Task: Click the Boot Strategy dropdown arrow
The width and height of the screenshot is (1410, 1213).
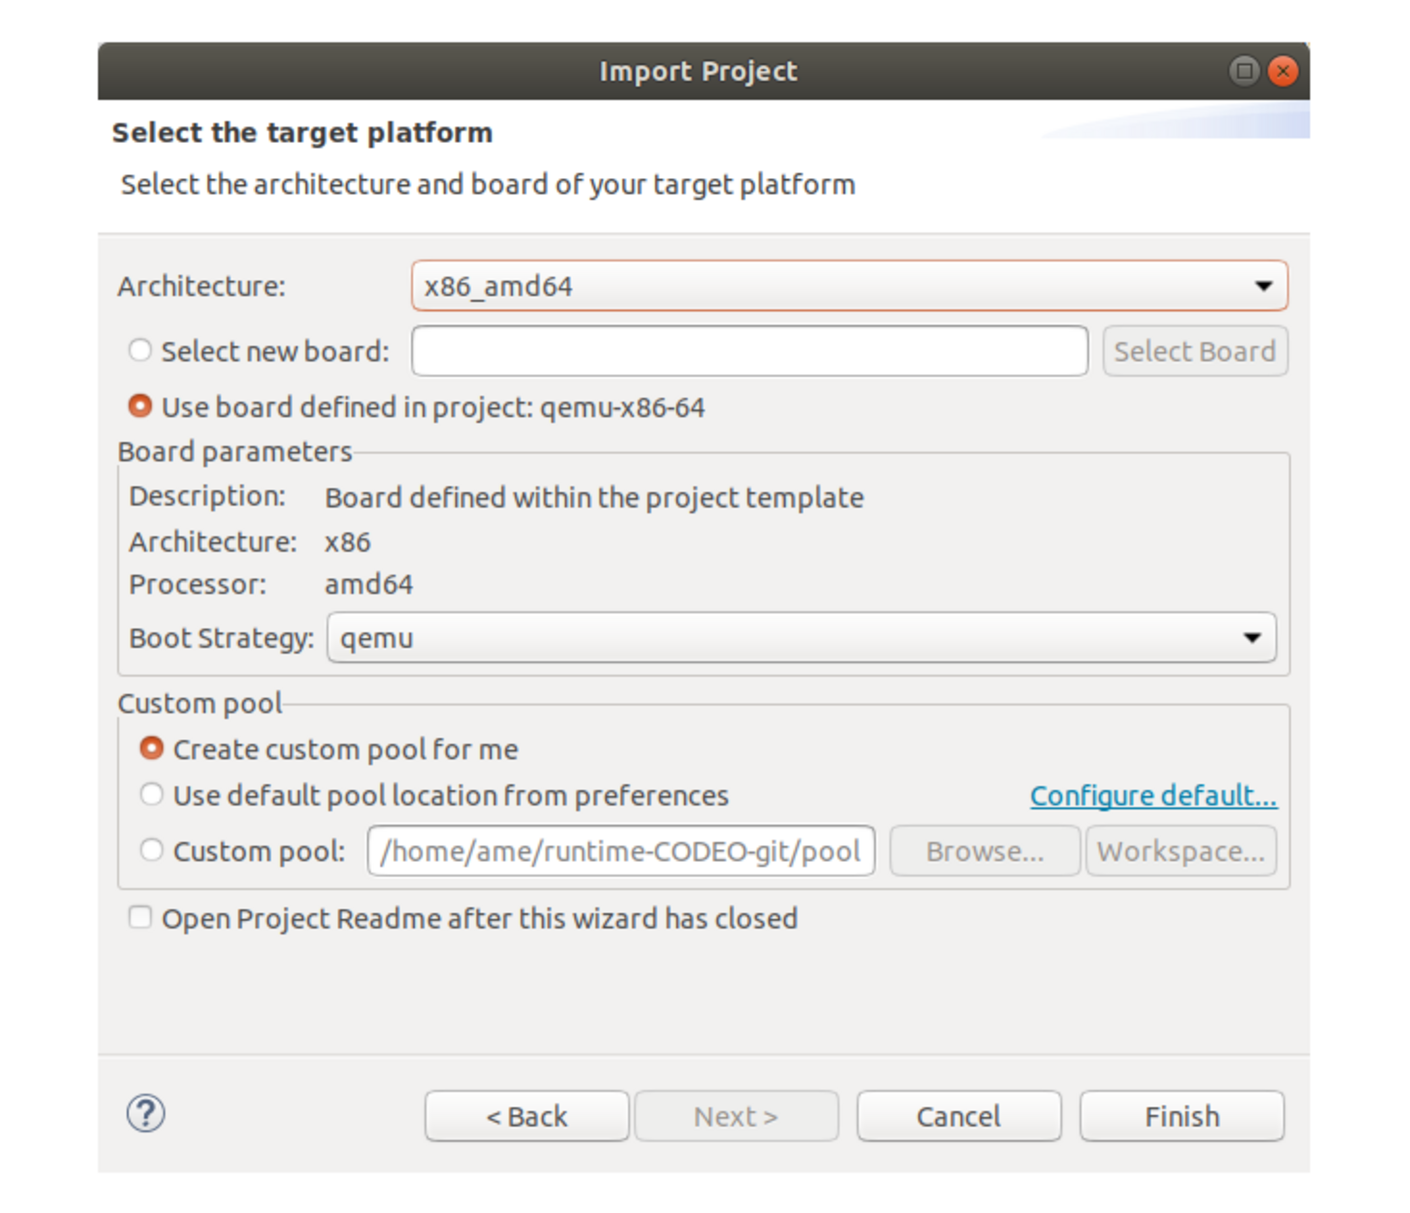Action: 1253,637
